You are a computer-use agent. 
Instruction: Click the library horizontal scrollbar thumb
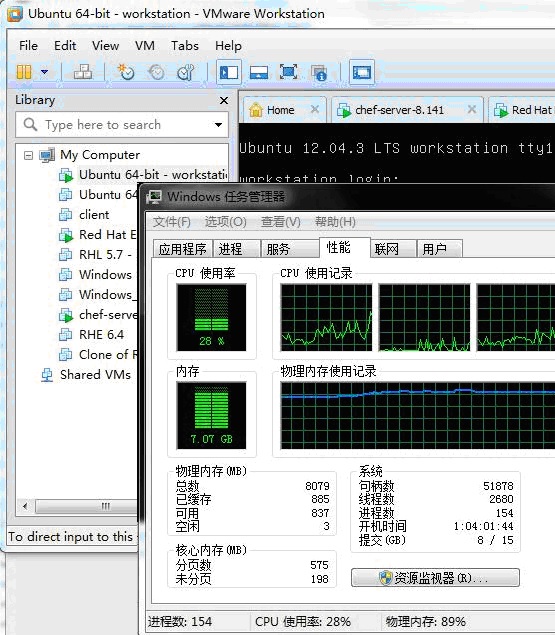point(86,506)
